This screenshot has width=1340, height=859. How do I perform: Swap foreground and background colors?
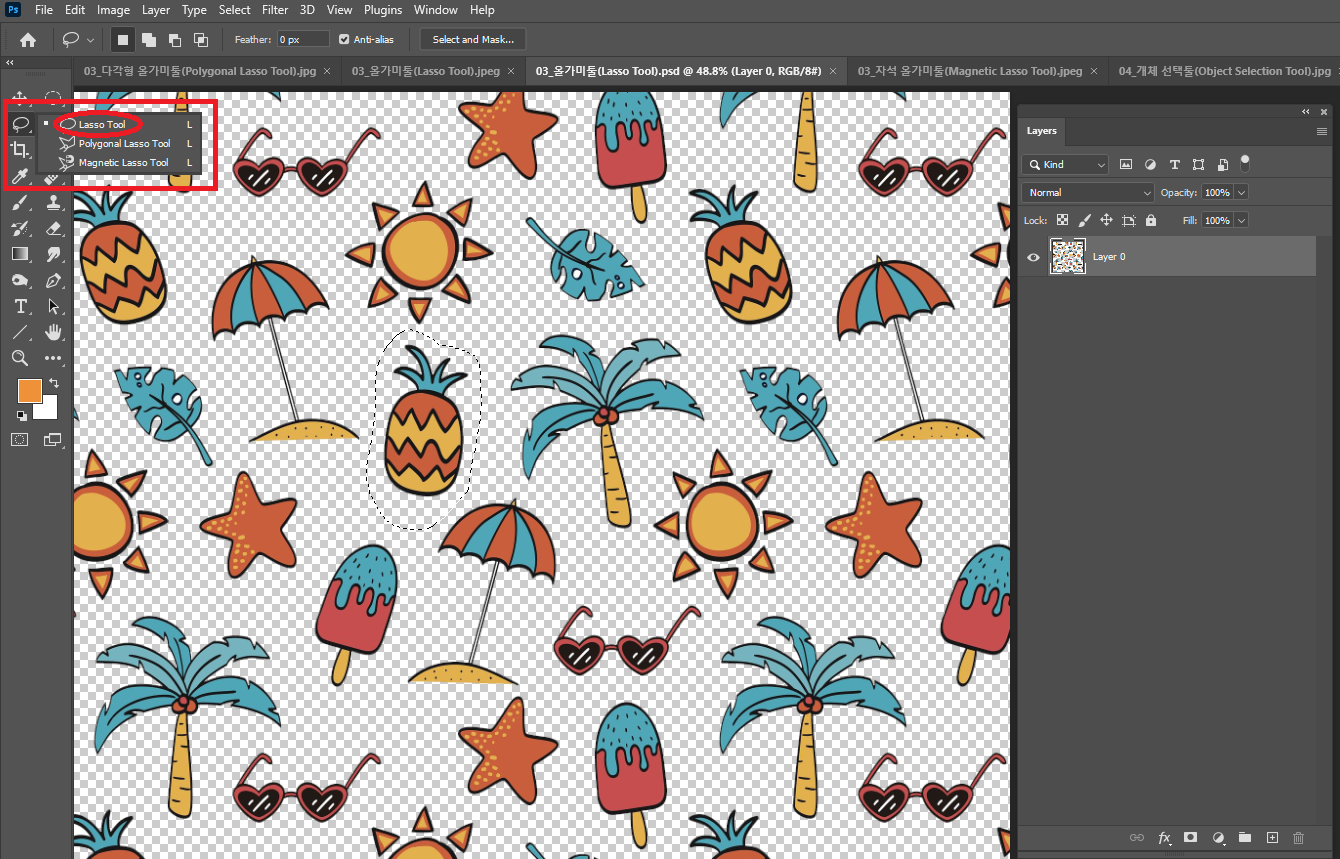(x=54, y=383)
